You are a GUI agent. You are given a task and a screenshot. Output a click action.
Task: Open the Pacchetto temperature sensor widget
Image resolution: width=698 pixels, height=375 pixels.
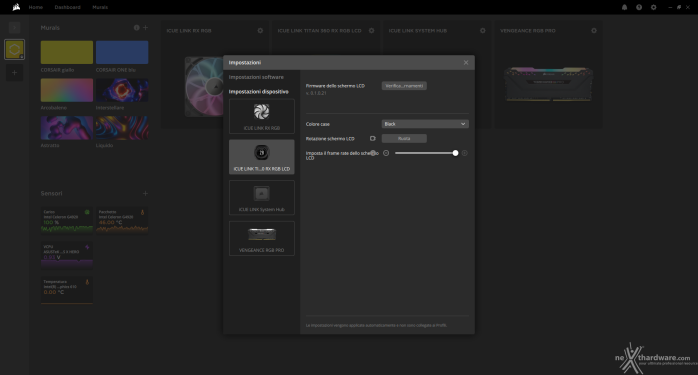click(x=122, y=220)
